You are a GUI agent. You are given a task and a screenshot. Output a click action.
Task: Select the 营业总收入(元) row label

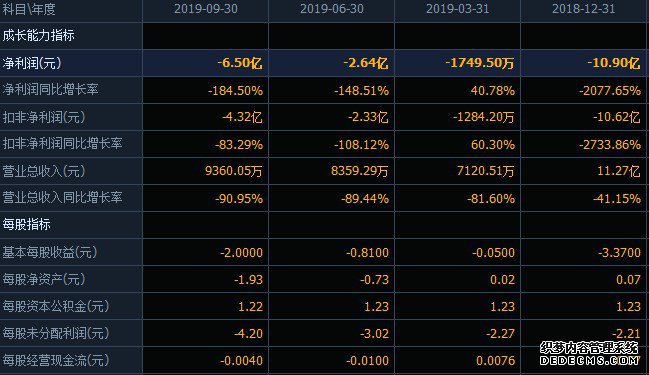(44, 171)
